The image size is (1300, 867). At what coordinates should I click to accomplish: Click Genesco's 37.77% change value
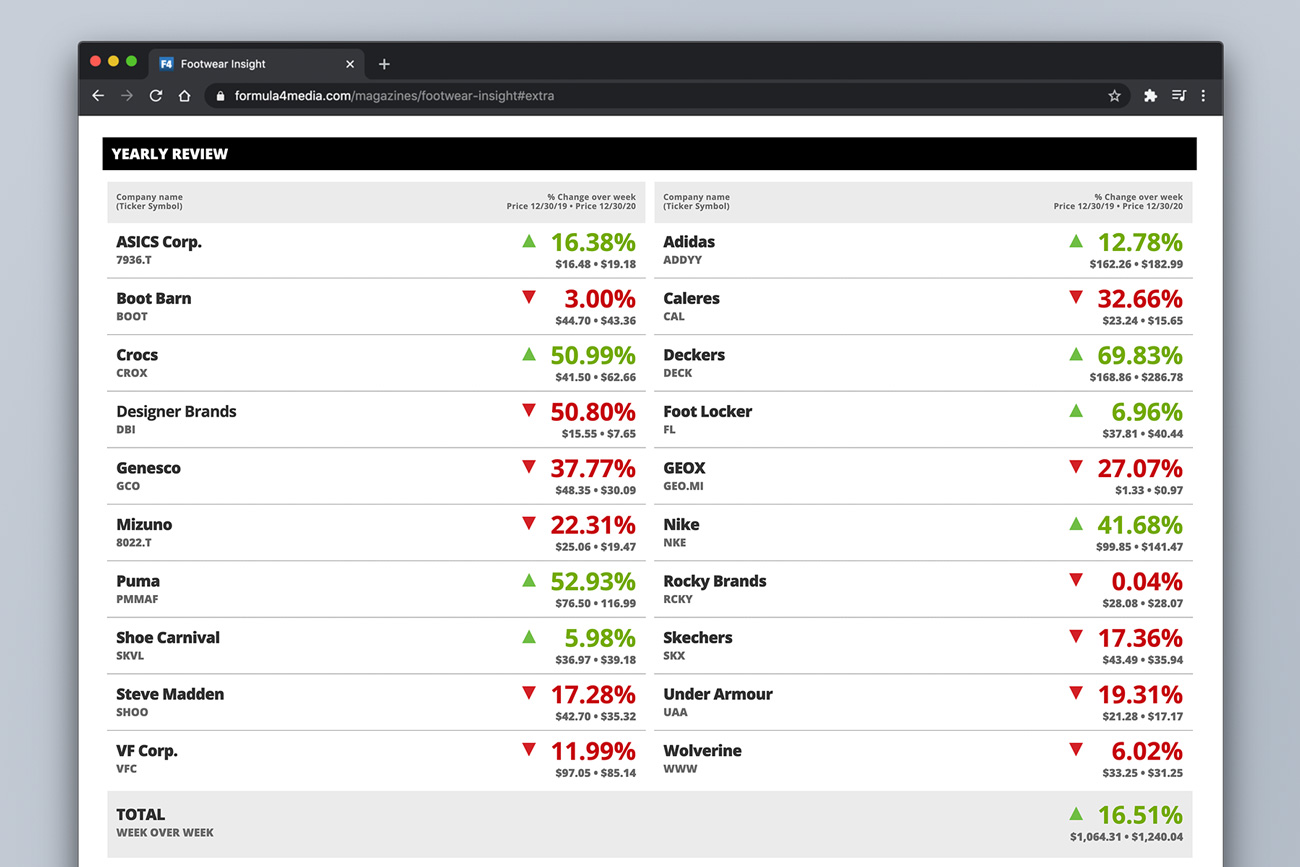(x=593, y=468)
